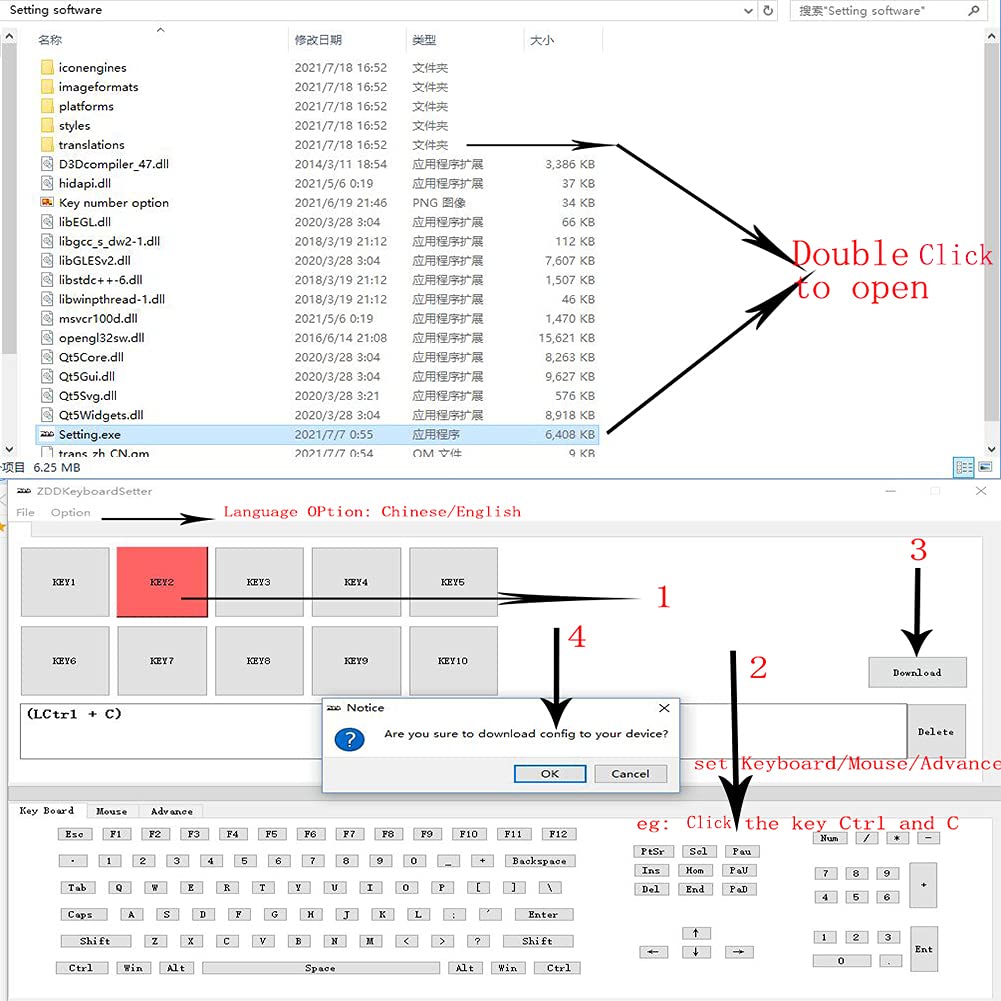Switch Explorer to large icons view
The width and height of the screenshot is (1001, 1001).
(985, 467)
